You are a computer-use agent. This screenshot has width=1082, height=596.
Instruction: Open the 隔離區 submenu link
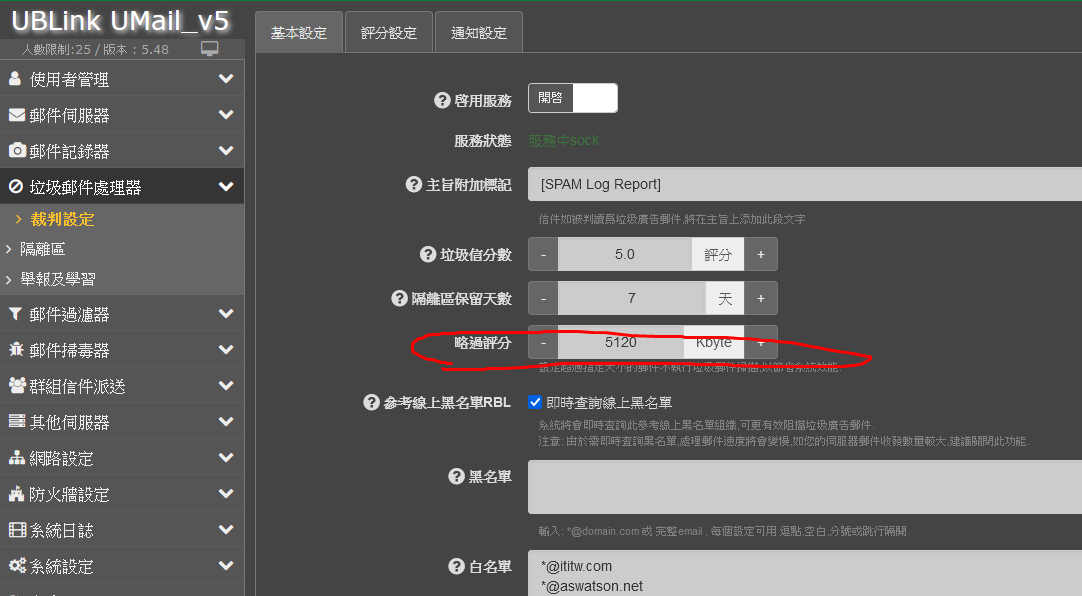pos(43,249)
